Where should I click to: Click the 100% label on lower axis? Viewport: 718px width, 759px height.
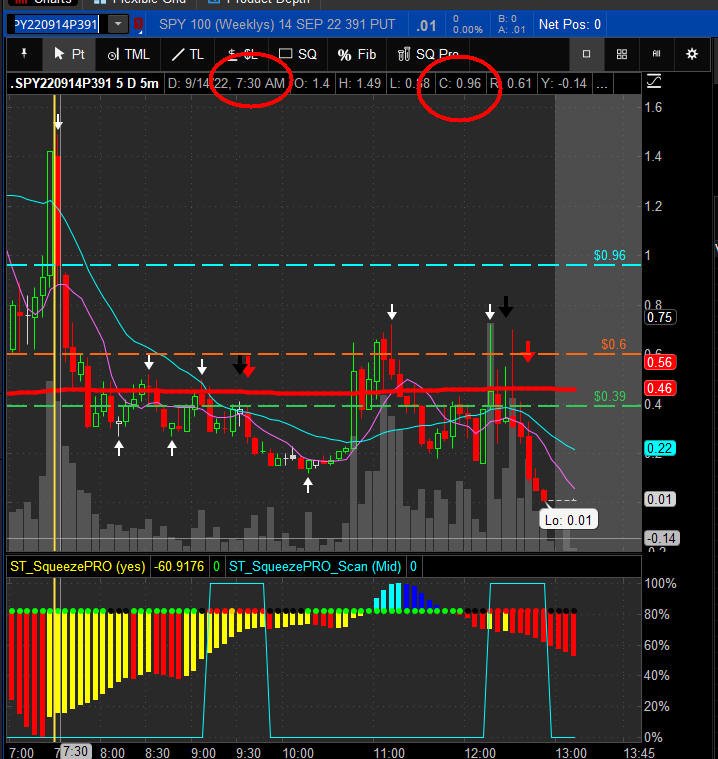pyautogui.click(x=660, y=583)
